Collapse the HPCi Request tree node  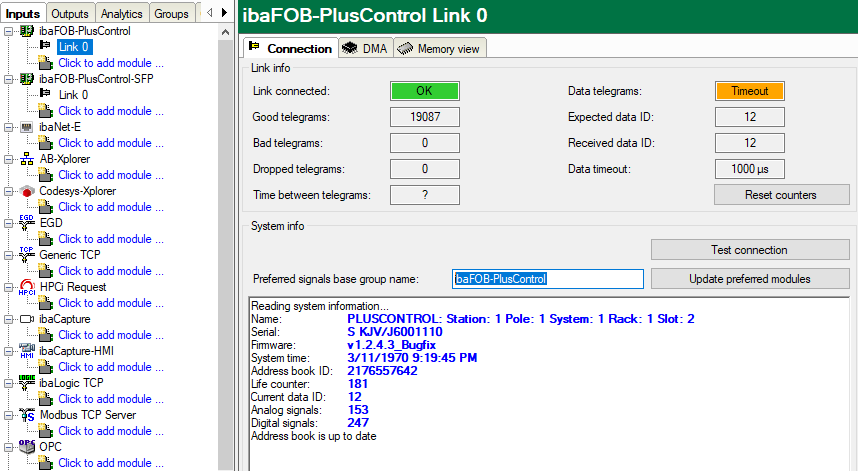tap(9, 287)
